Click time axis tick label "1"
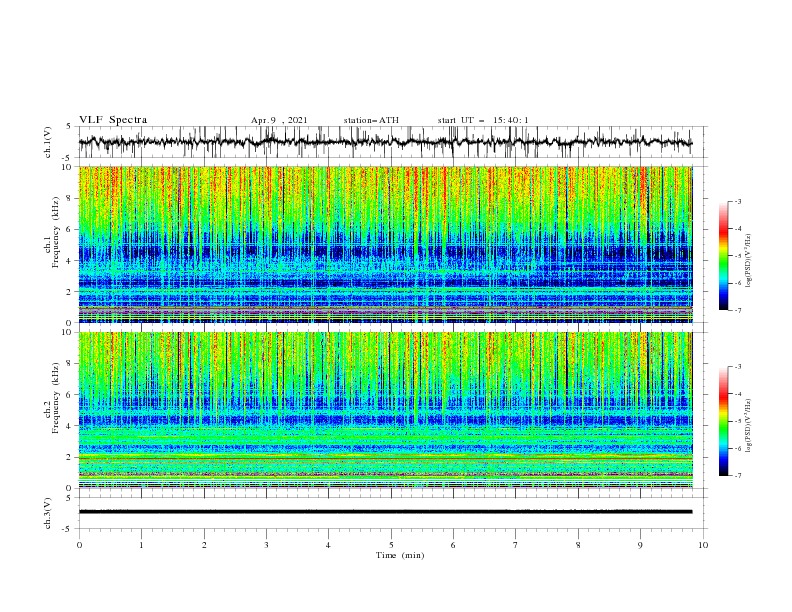This screenshot has height=612, width=792. (141, 545)
